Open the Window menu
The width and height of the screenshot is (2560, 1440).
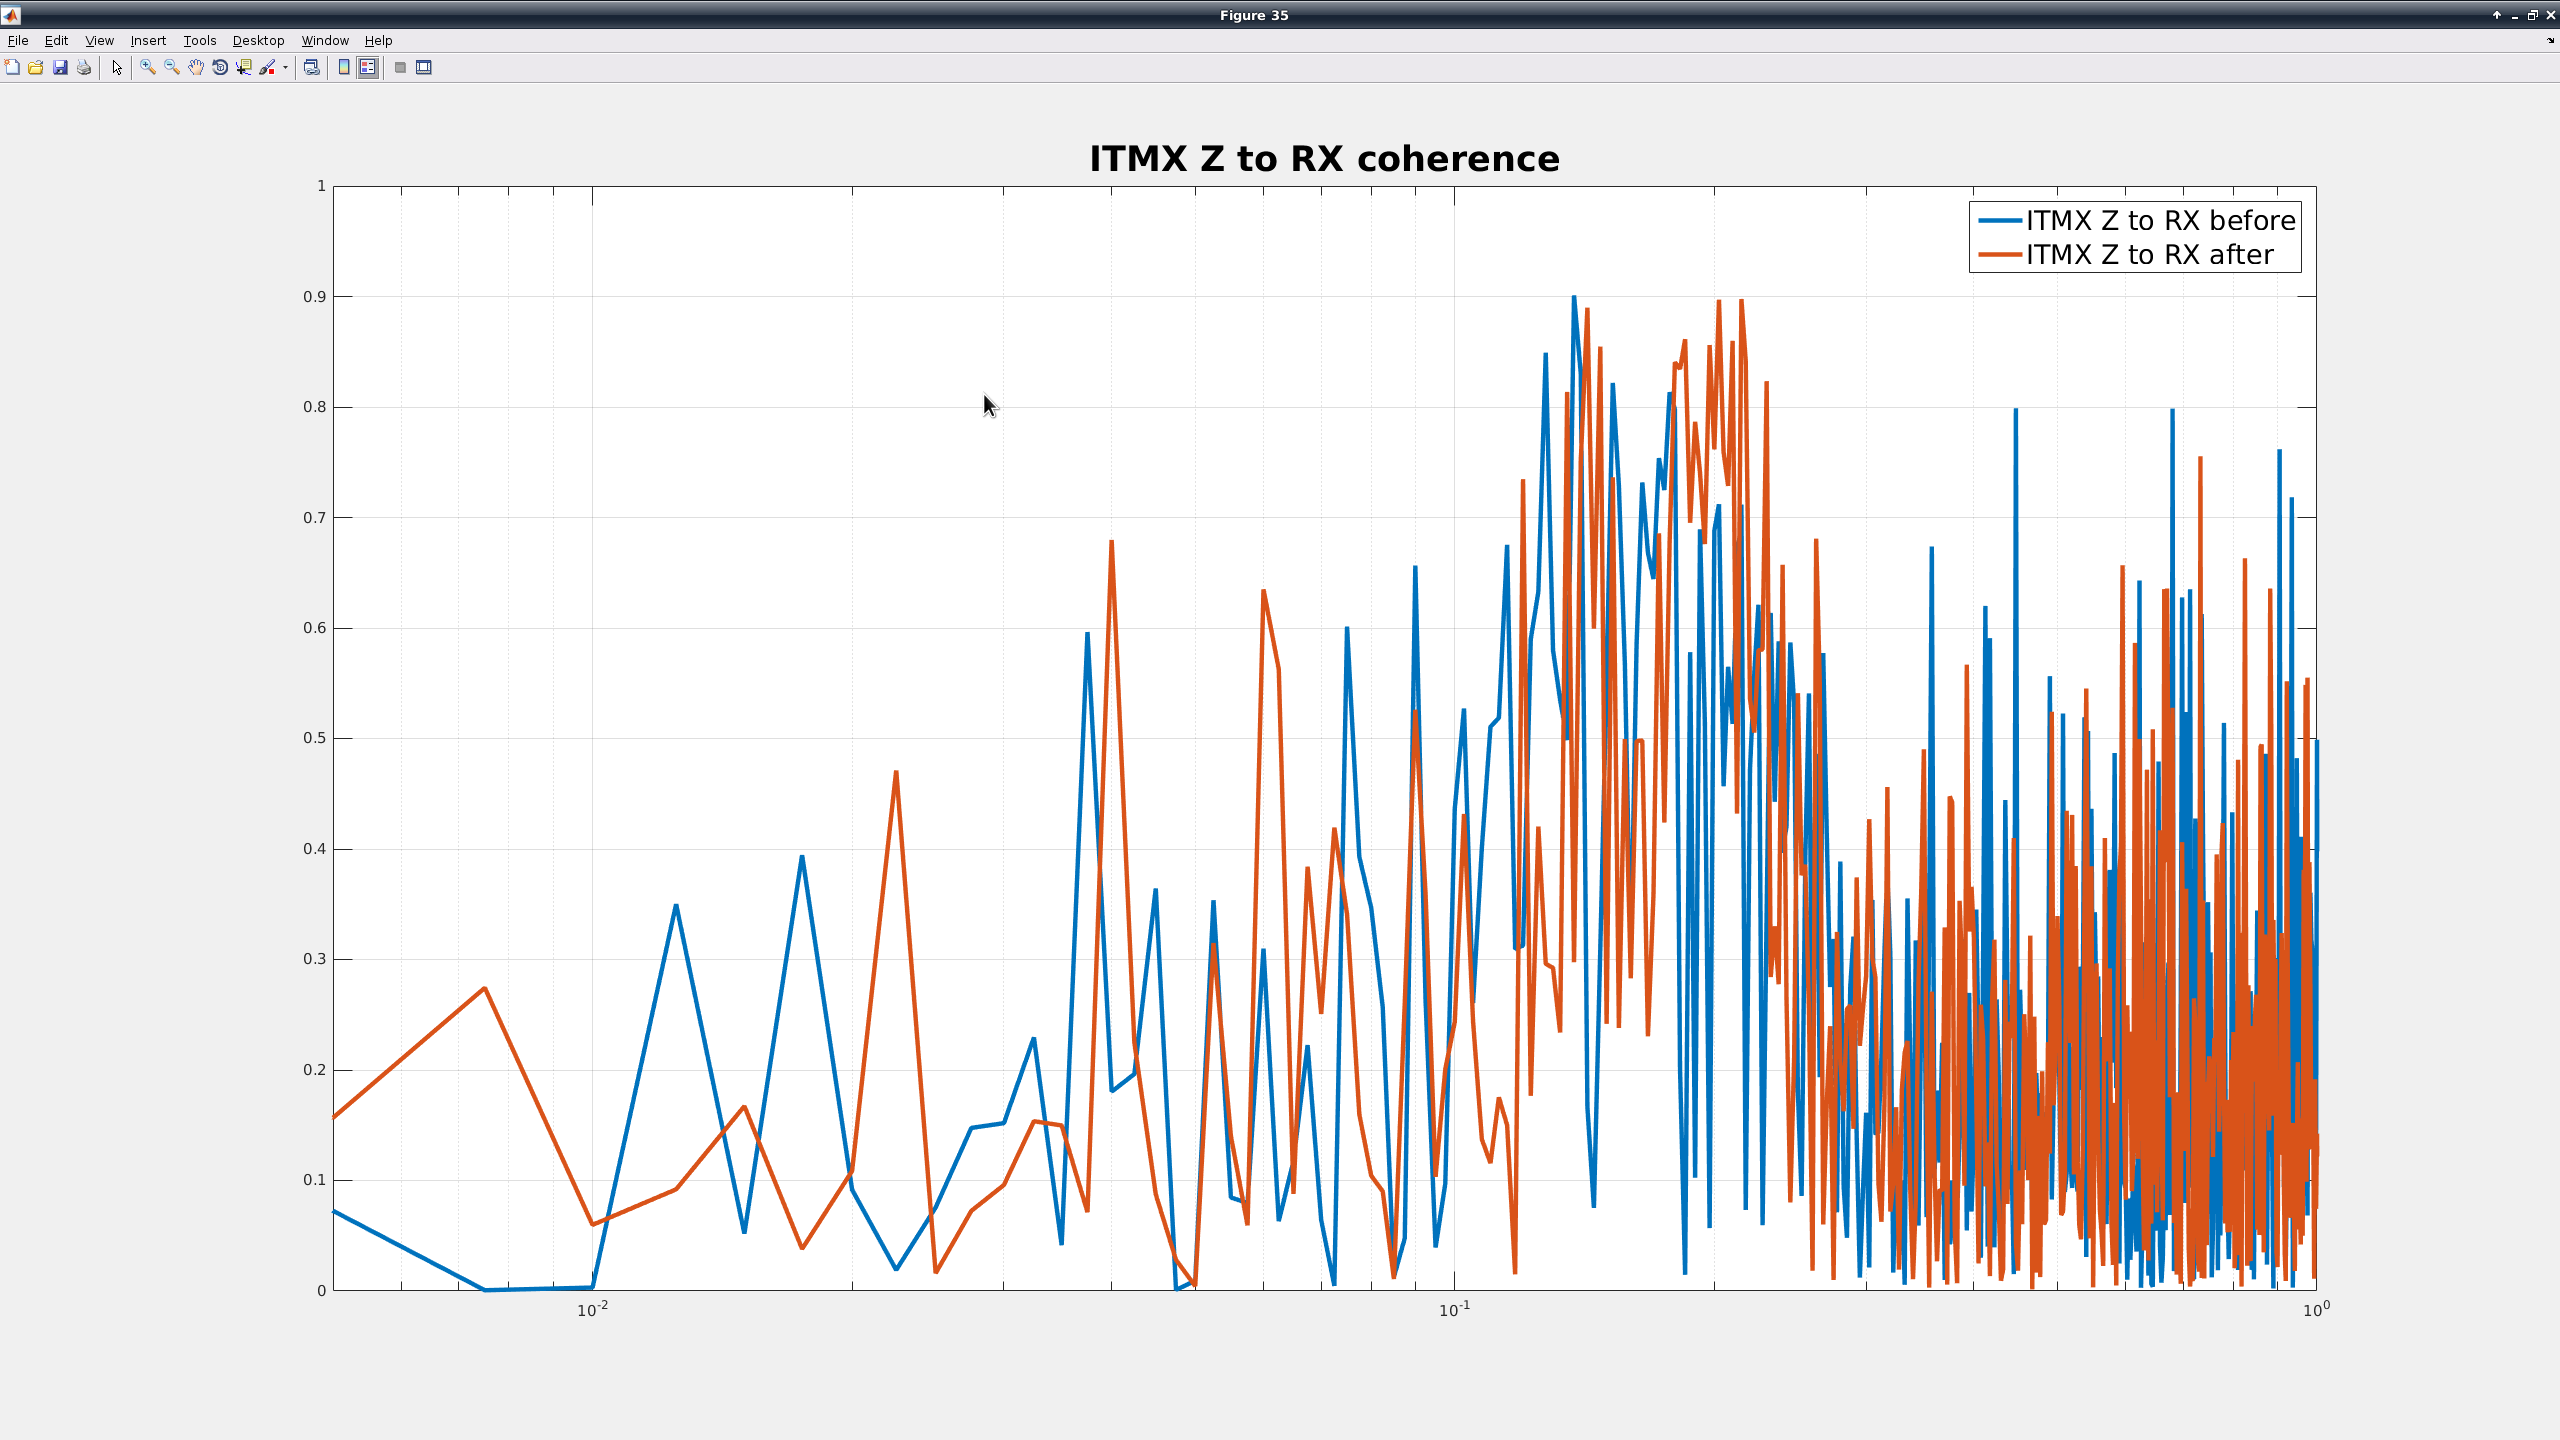[325, 40]
